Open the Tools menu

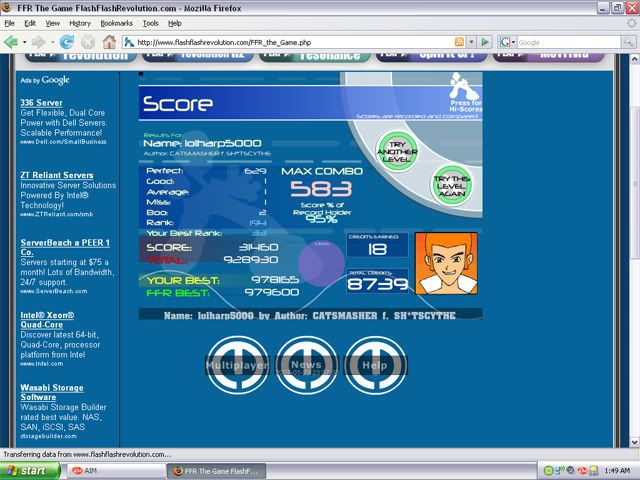click(x=150, y=22)
